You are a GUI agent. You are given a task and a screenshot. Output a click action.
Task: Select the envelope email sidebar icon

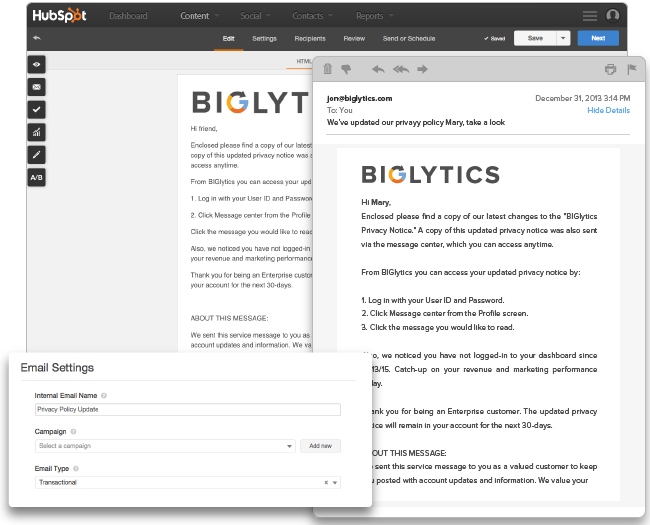36,87
